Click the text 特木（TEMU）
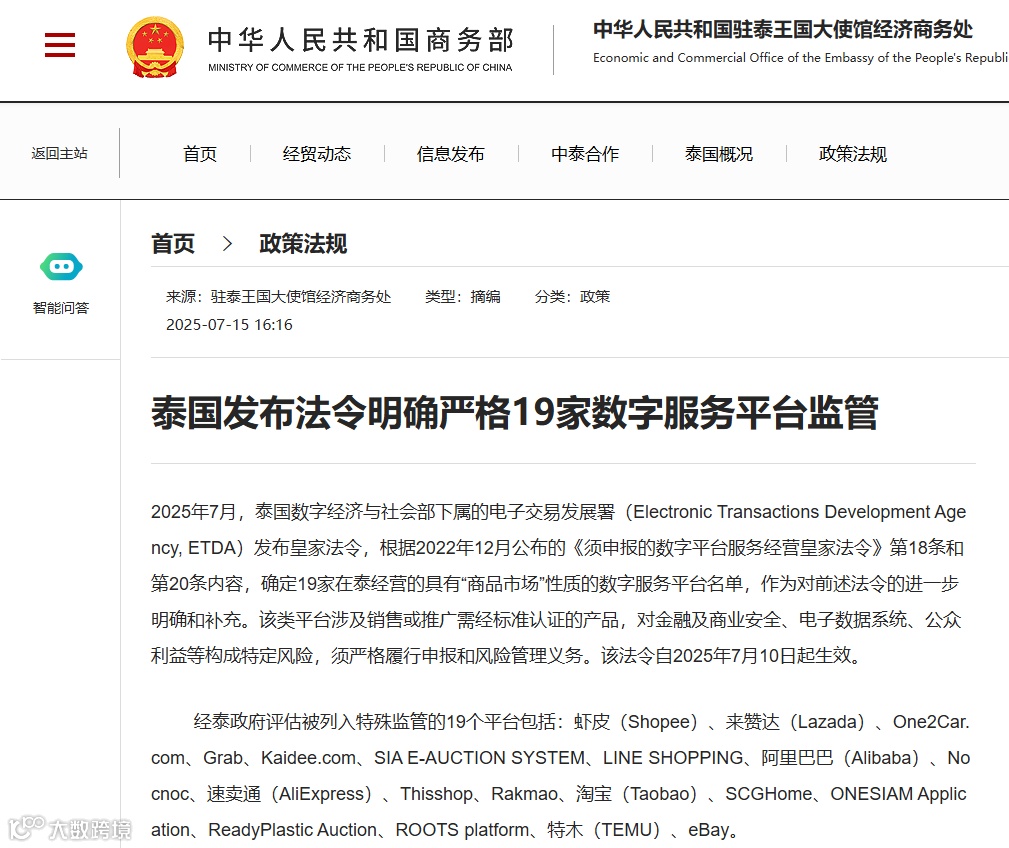Screen dimensions: 1009x848 coord(604,830)
